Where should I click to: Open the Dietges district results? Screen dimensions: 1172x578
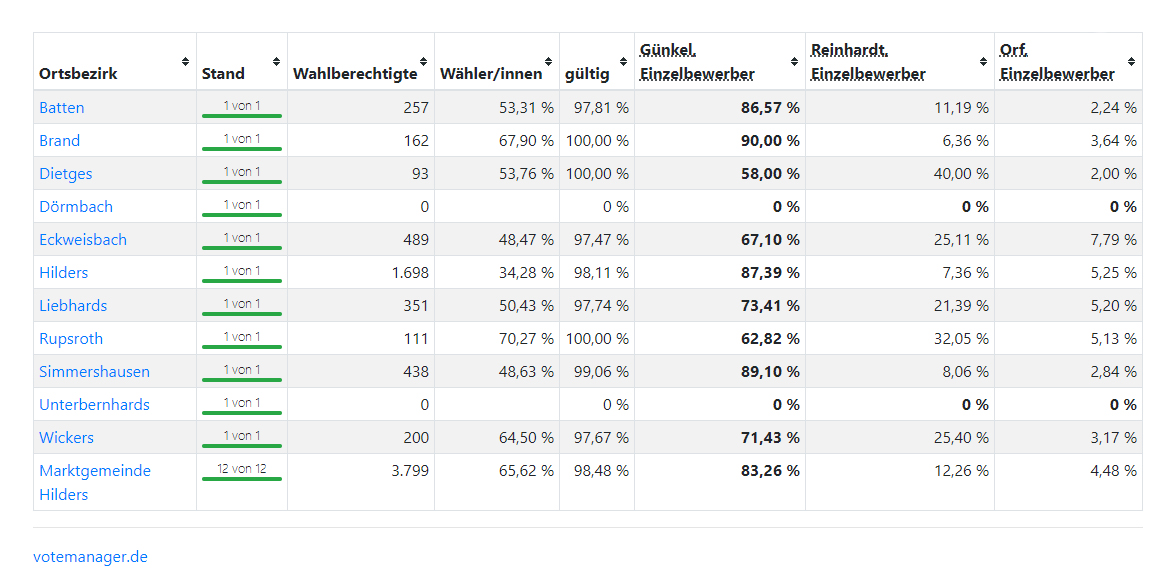(66, 174)
